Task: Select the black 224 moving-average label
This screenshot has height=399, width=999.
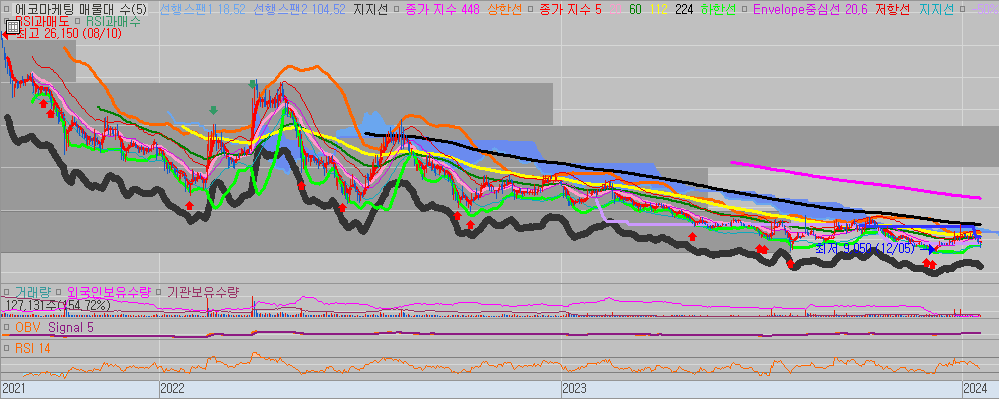Action: pyautogui.click(x=684, y=10)
